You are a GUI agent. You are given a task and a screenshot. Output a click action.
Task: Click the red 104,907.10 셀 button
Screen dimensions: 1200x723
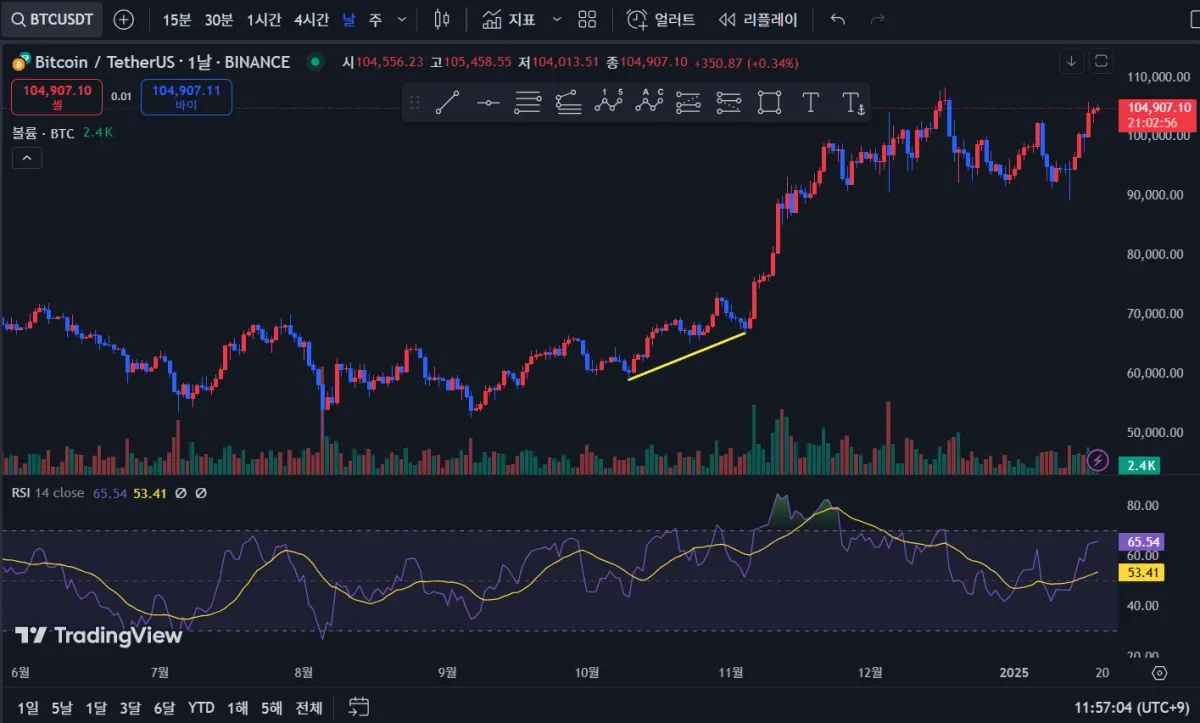coord(57,97)
